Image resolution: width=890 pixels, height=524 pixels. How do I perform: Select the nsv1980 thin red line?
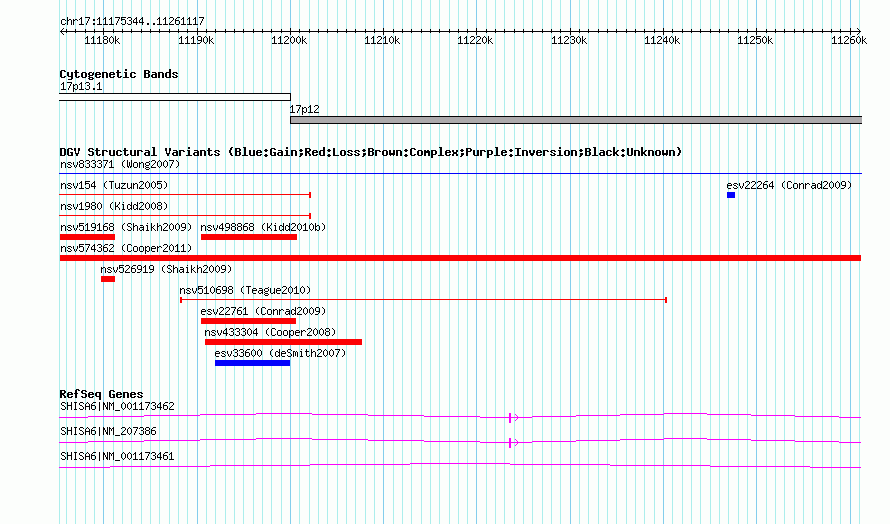[x=185, y=216]
